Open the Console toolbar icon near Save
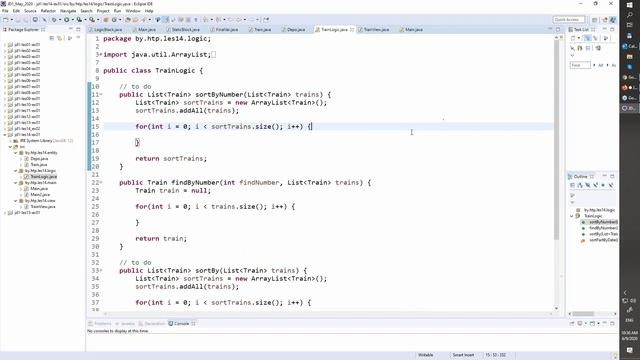 [35, 20]
